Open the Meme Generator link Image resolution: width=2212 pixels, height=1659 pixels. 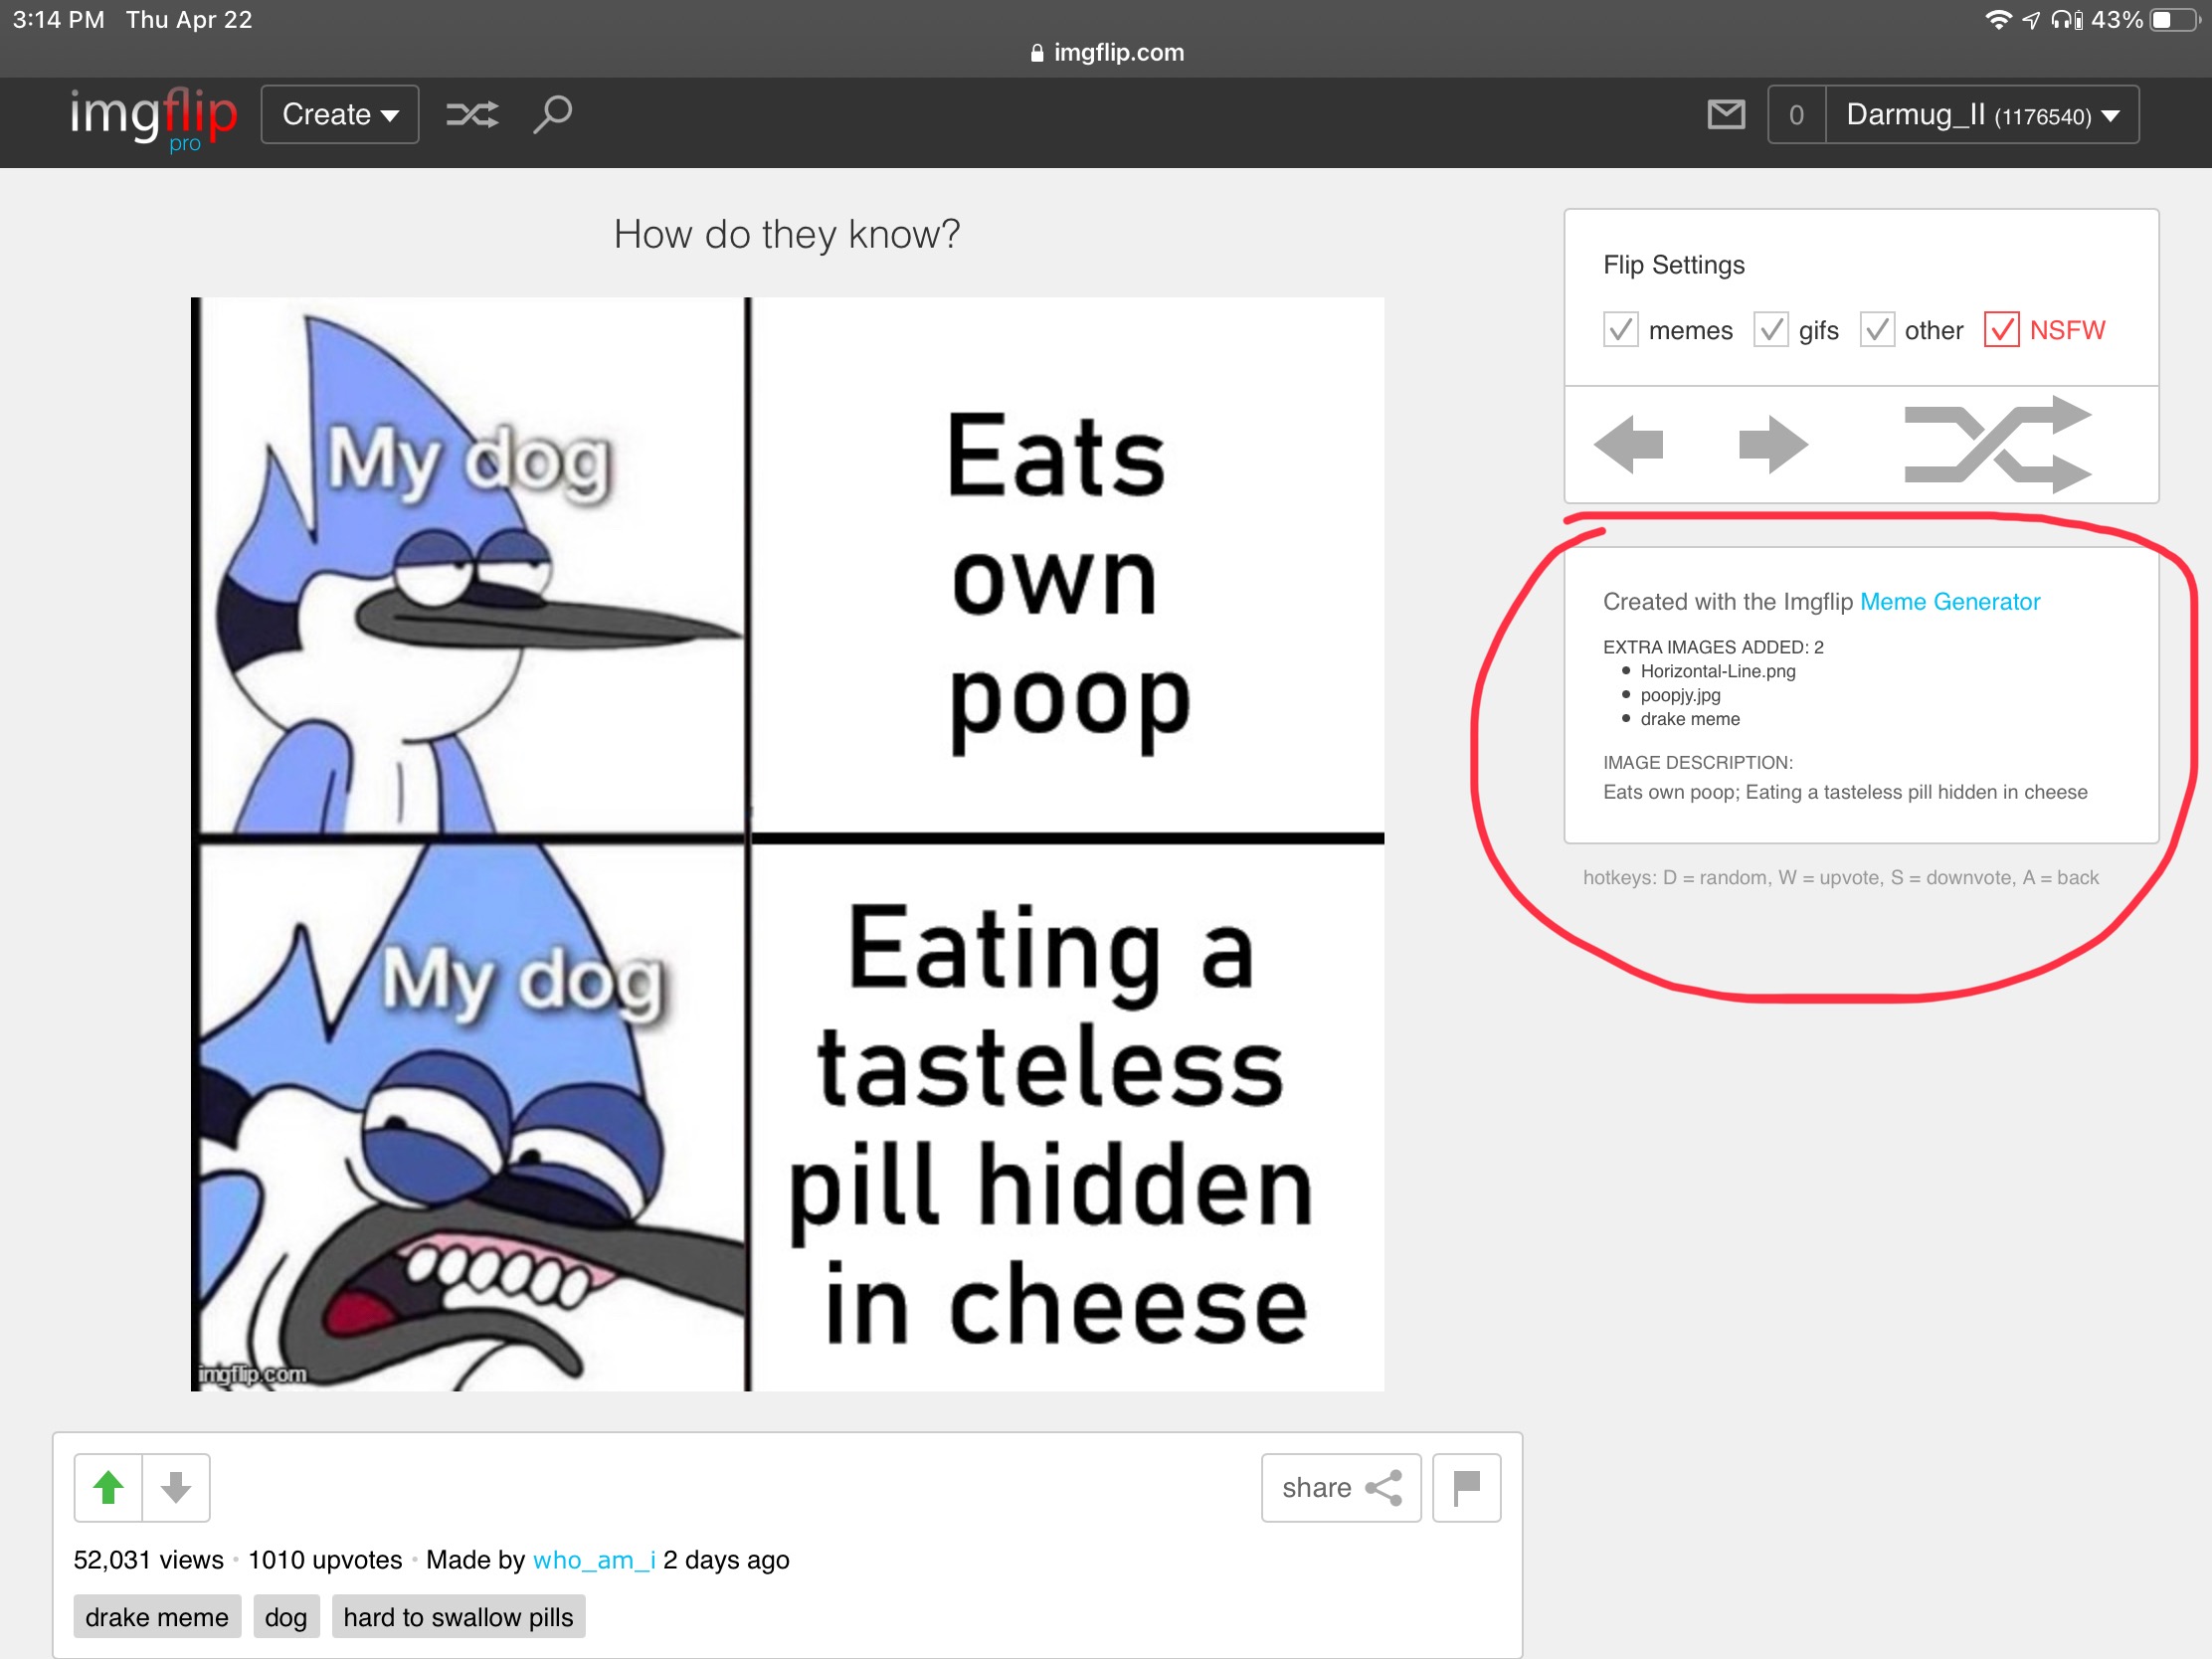pos(1949,602)
